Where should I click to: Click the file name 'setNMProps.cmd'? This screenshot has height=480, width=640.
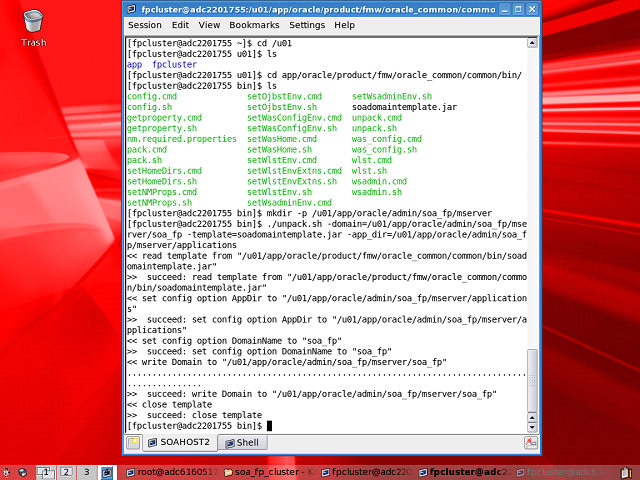162,192
